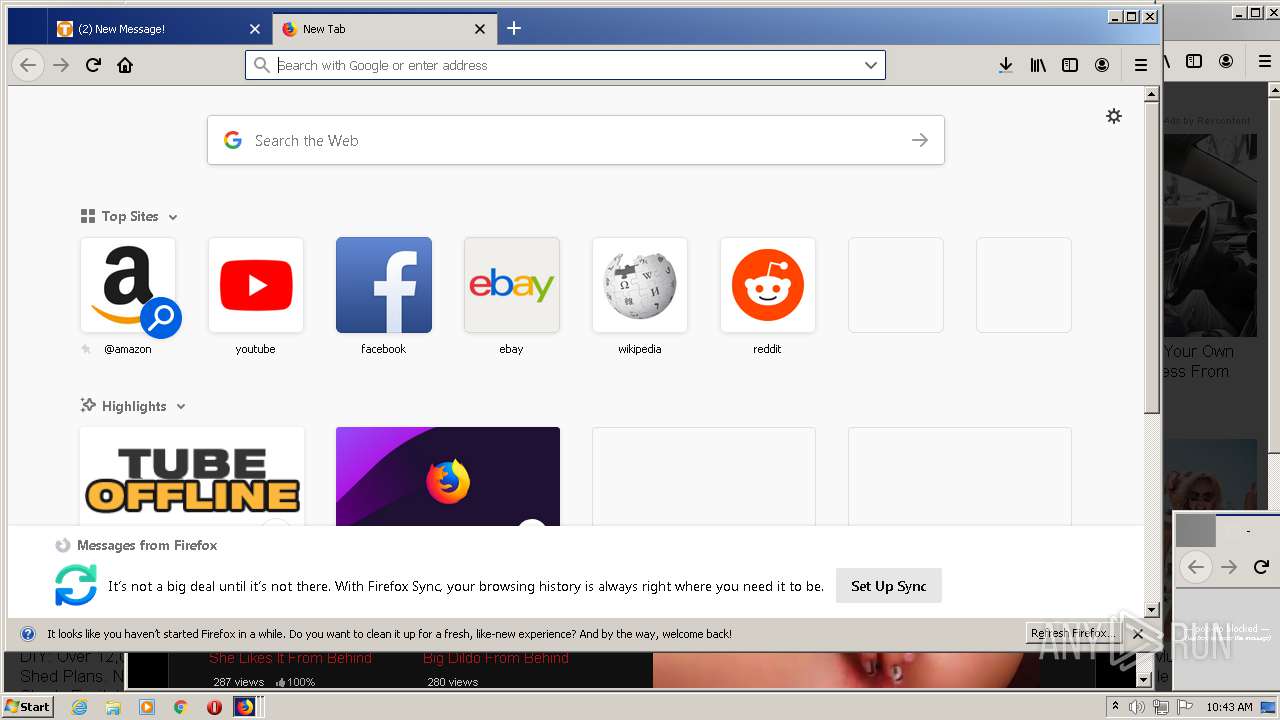Image resolution: width=1280 pixels, height=720 pixels.
Task: Show hidden system tray icons
Action: 1115,707
